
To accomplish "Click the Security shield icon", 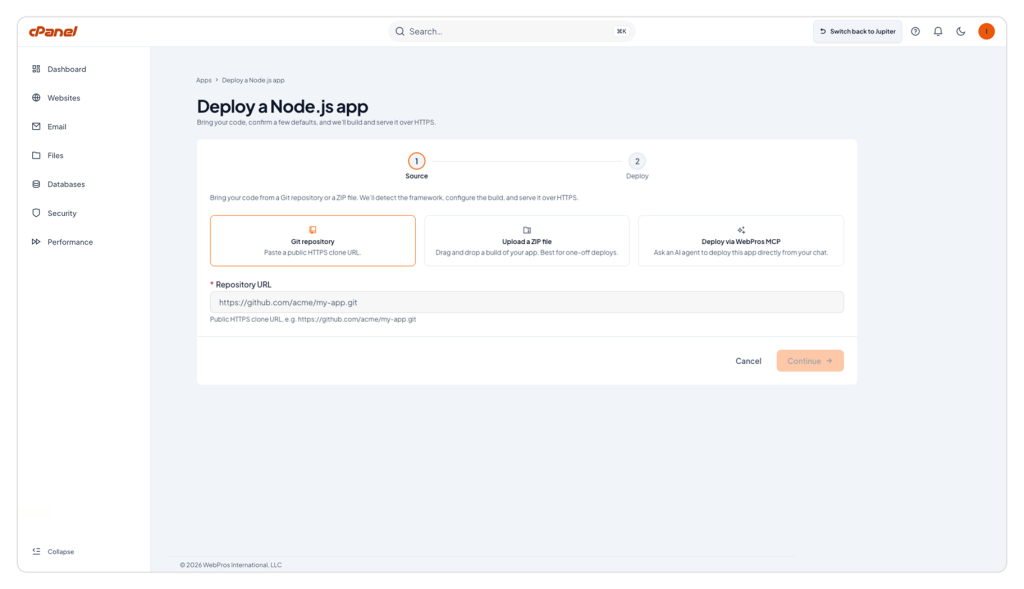I will (x=36, y=213).
